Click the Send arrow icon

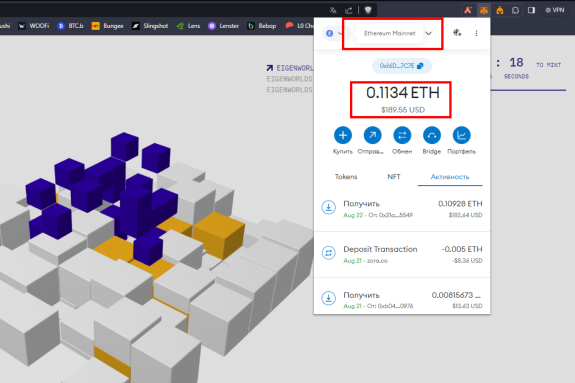[x=372, y=135]
